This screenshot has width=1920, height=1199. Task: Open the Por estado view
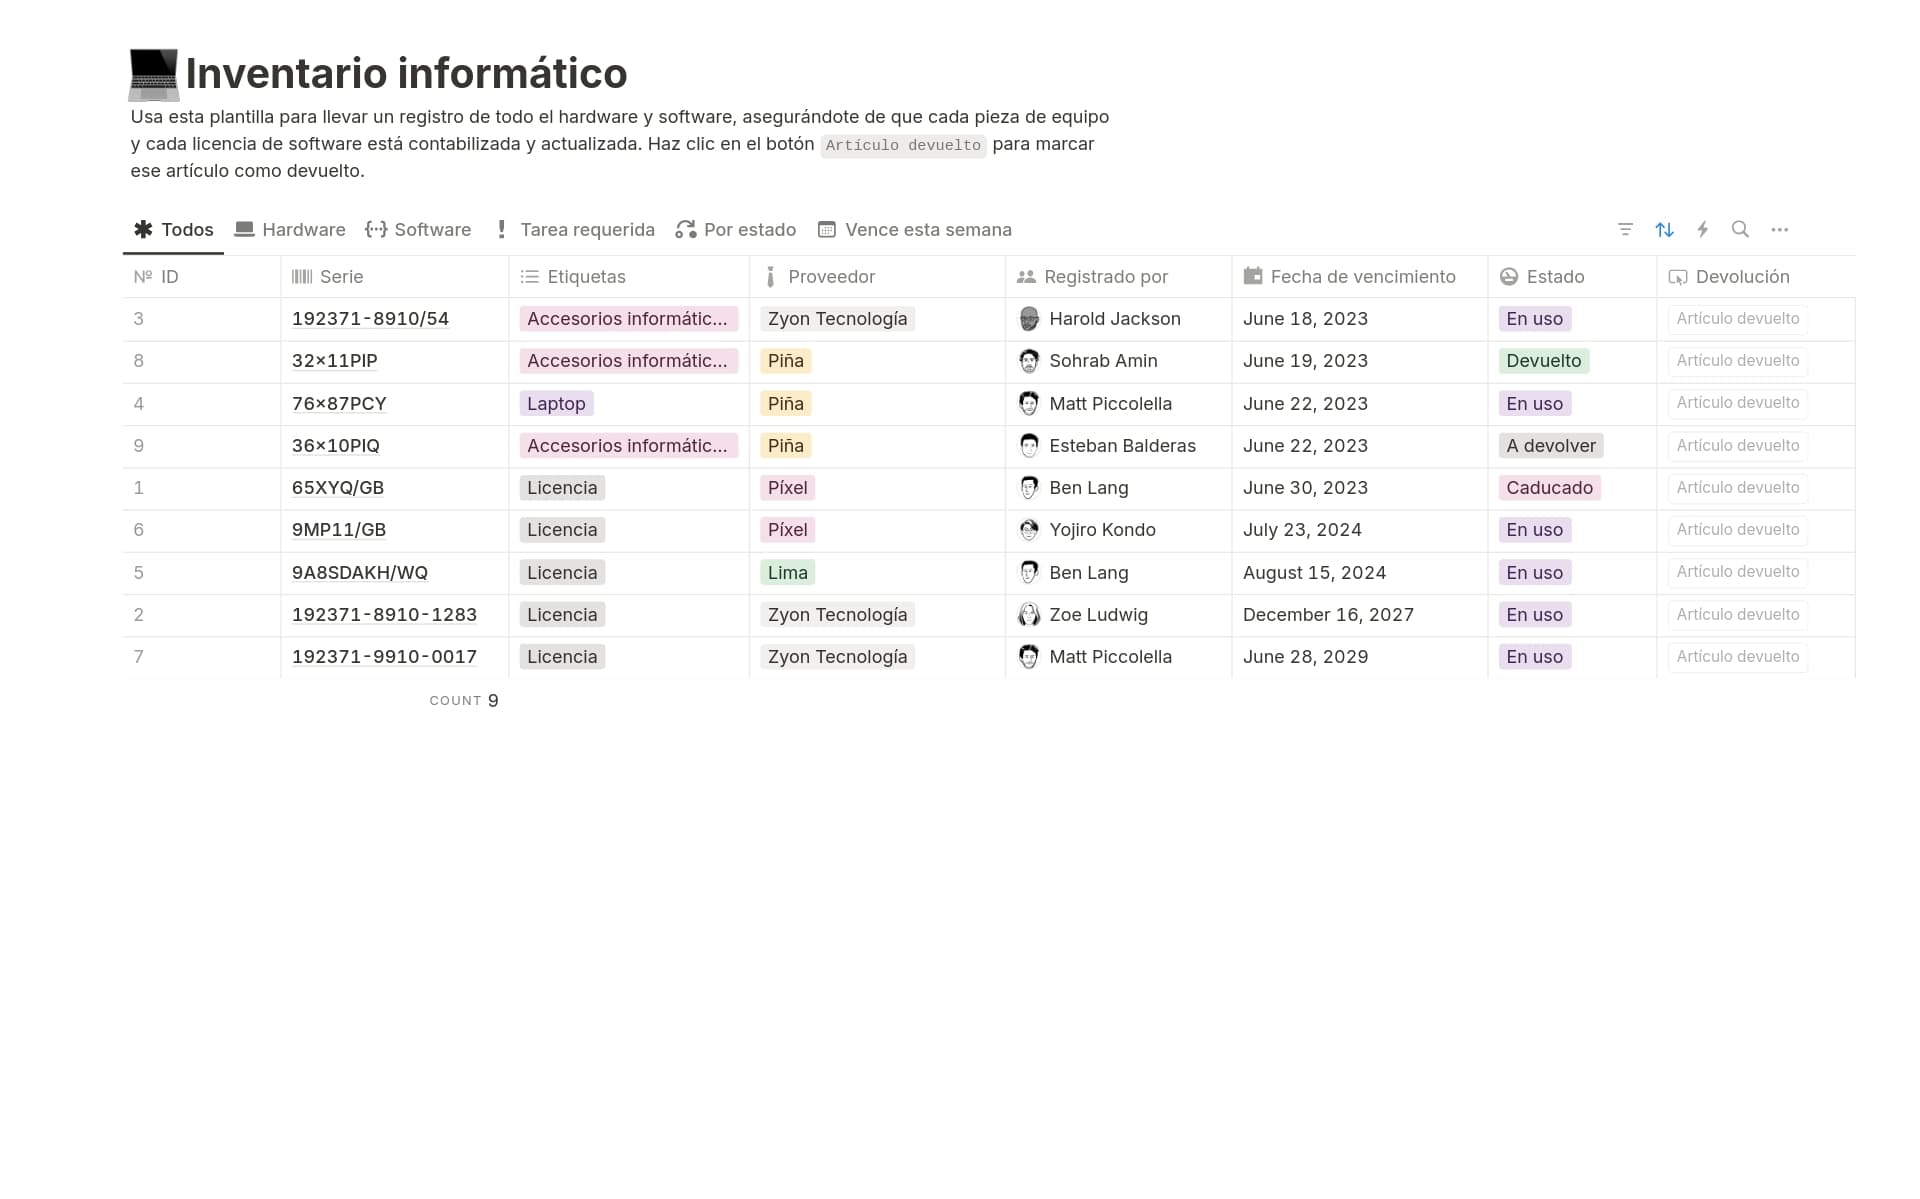tap(736, 229)
